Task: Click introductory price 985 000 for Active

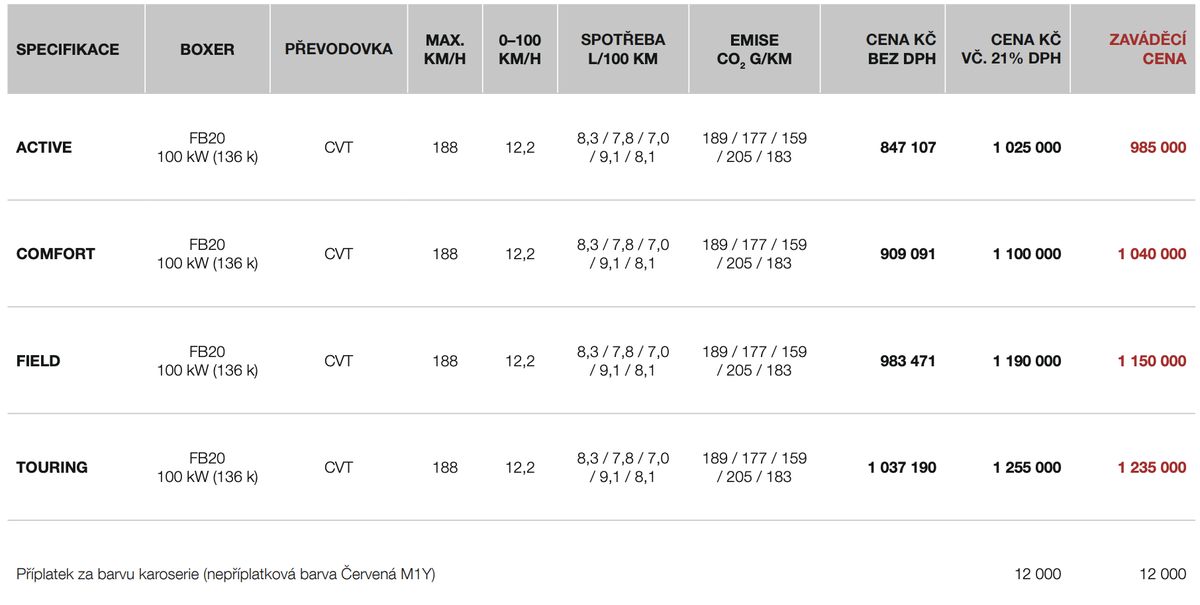Action: coord(1158,147)
